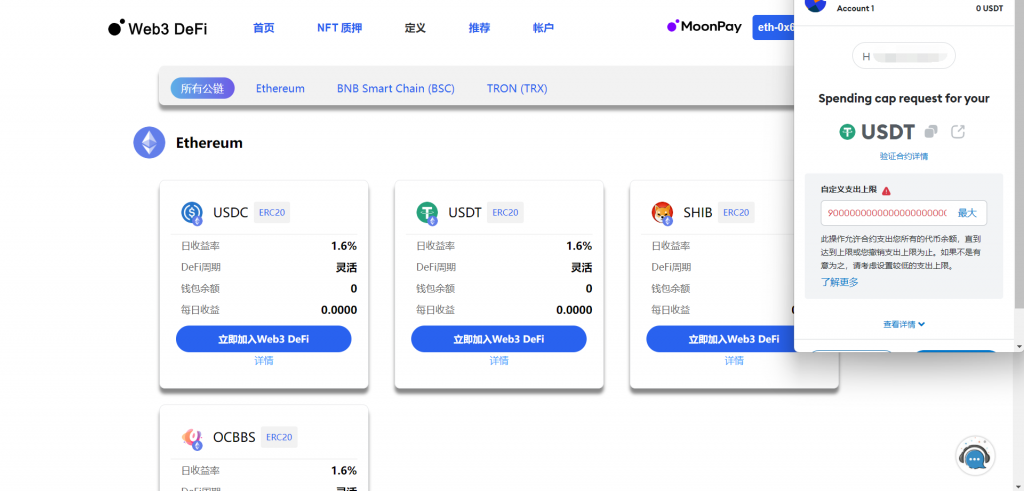
Task: Click USDT DeFi周期 value 灵活
Action: [582, 267]
